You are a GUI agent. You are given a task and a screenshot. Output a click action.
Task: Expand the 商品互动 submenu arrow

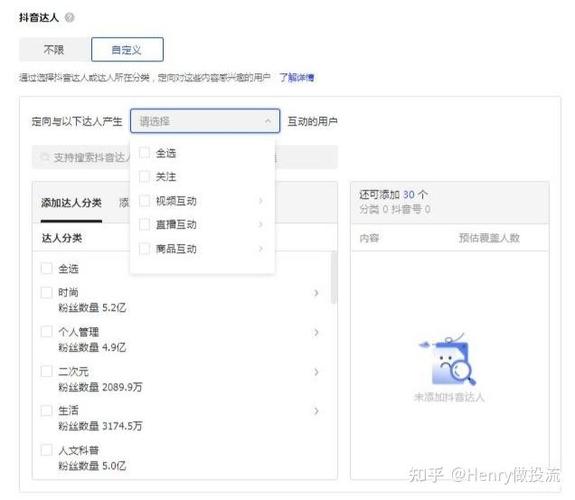pos(260,249)
